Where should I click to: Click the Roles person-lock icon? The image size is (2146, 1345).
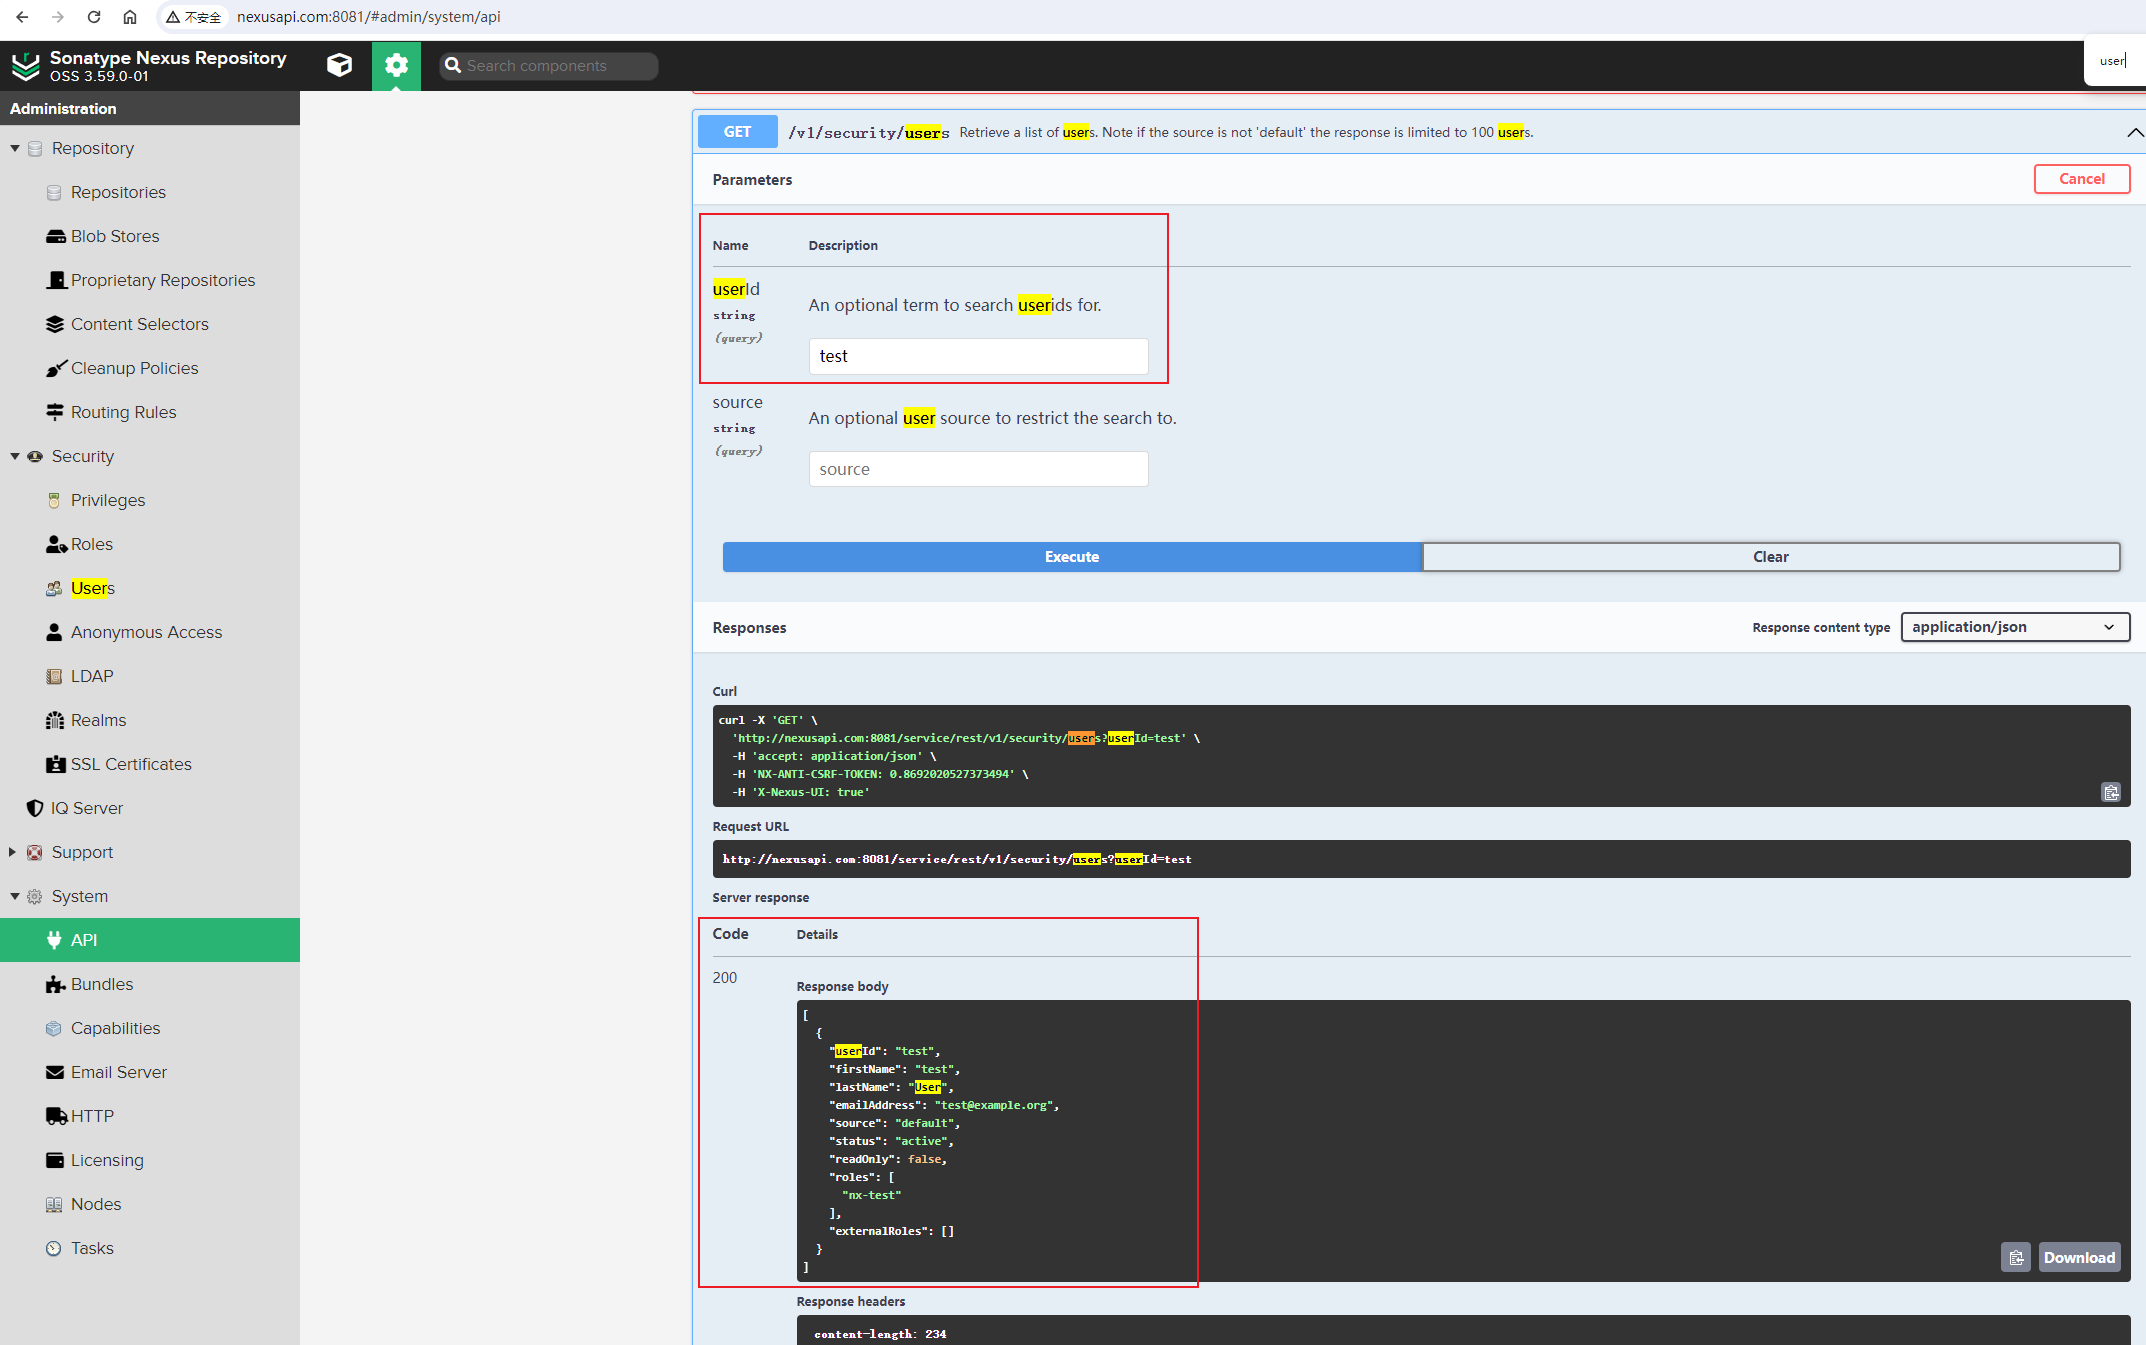point(56,544)
